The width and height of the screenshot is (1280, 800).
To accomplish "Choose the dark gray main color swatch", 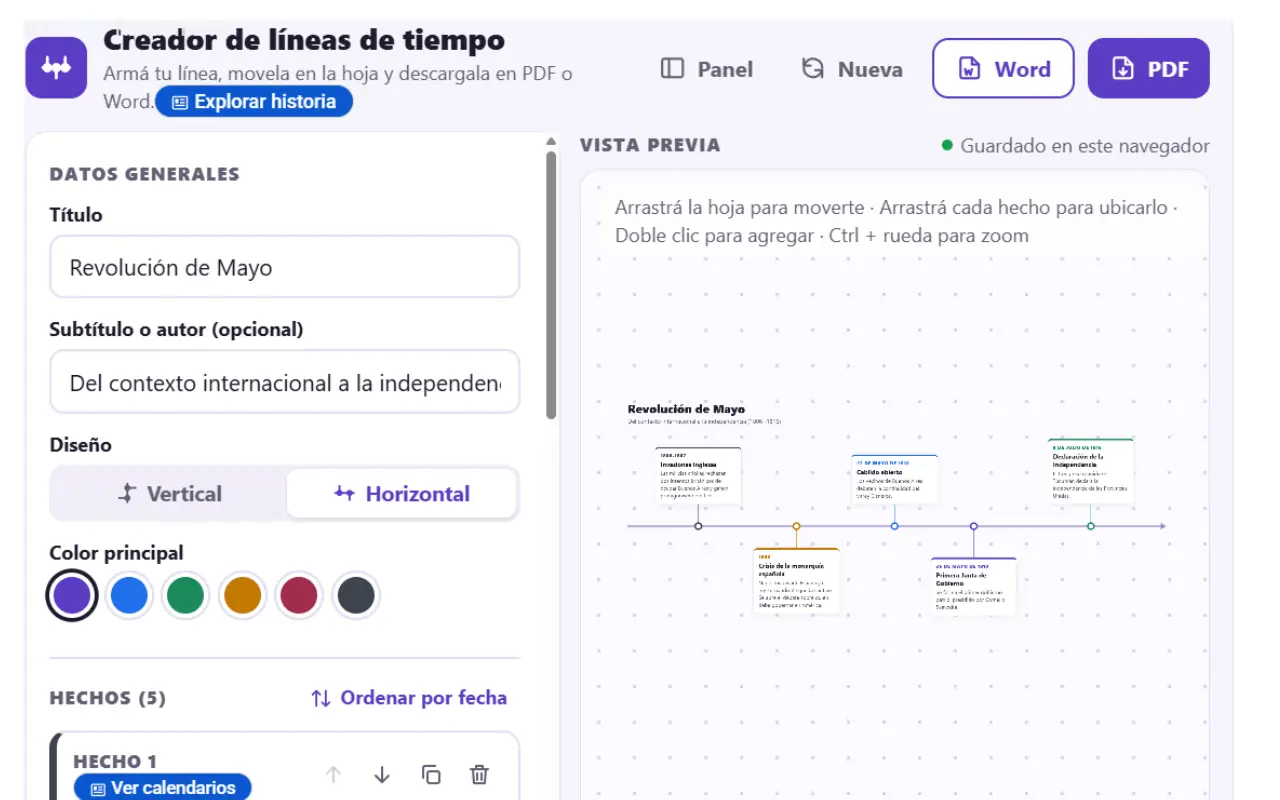I will point(356,595).
